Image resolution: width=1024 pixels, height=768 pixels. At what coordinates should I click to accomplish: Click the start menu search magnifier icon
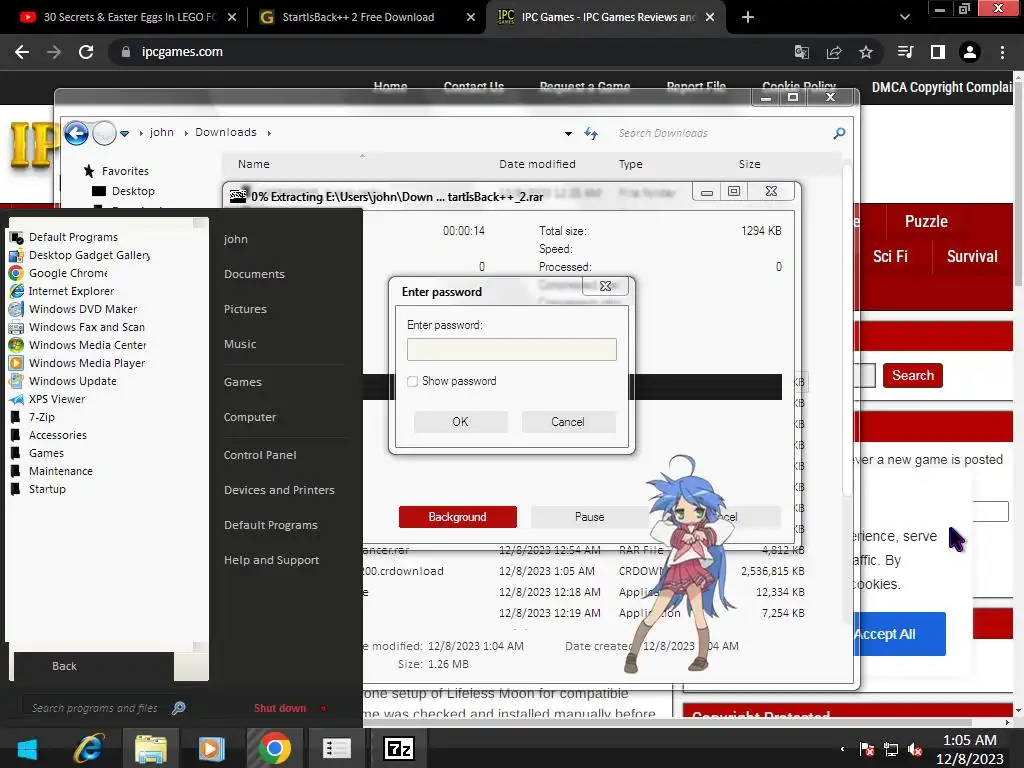(x=178, y=708)
